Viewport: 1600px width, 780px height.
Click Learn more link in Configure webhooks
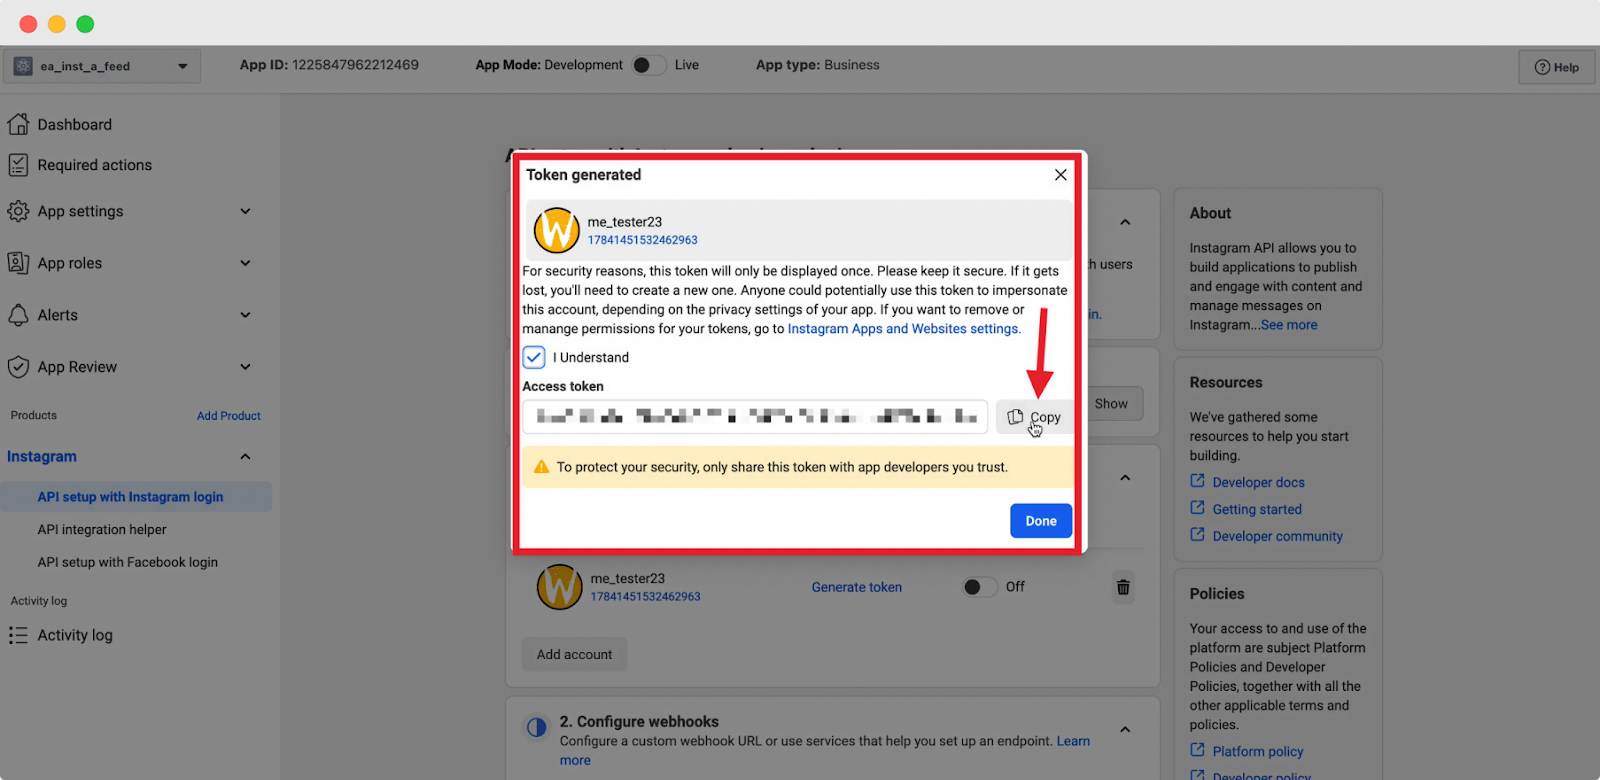click(x=1073, y=741)
